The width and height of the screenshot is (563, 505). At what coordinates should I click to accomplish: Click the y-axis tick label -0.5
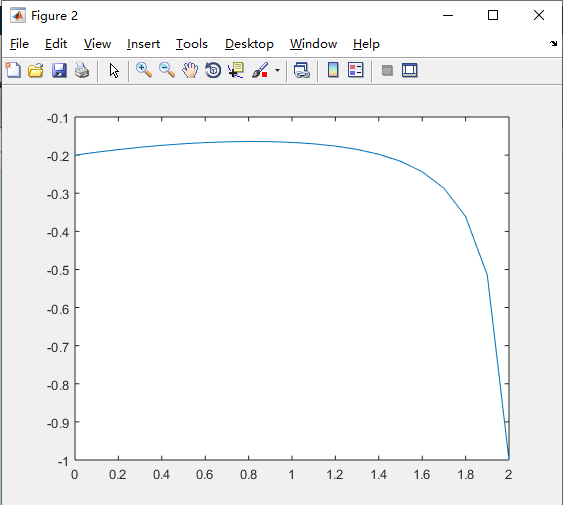click(58, 270)
